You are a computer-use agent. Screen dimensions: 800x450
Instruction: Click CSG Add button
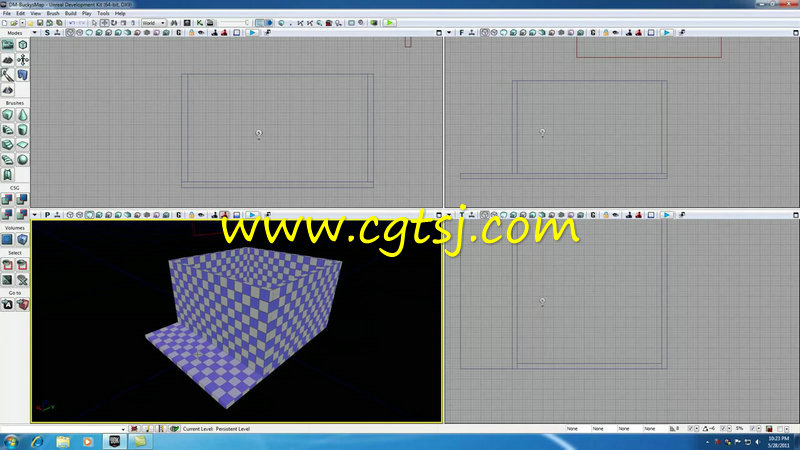8,199
